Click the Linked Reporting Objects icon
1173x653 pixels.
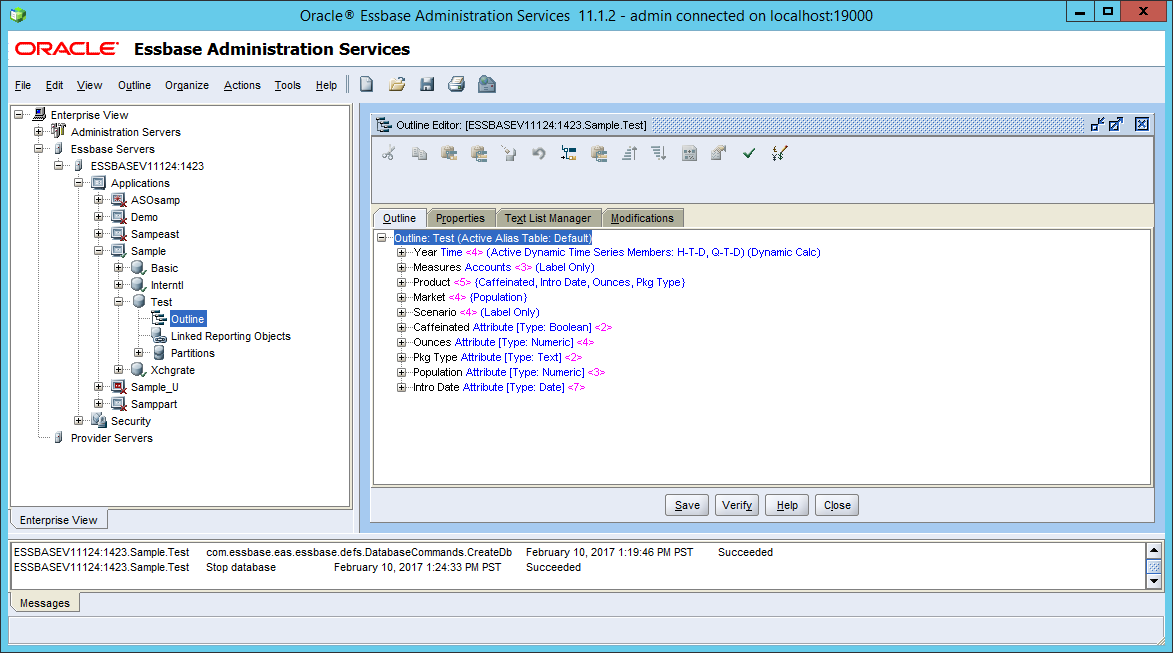159,336
